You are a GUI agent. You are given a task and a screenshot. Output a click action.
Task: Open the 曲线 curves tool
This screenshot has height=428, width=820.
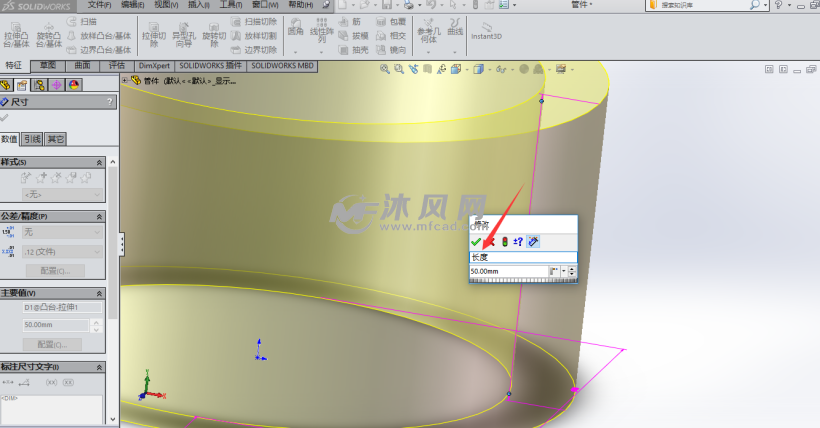(x=455, y=26)
